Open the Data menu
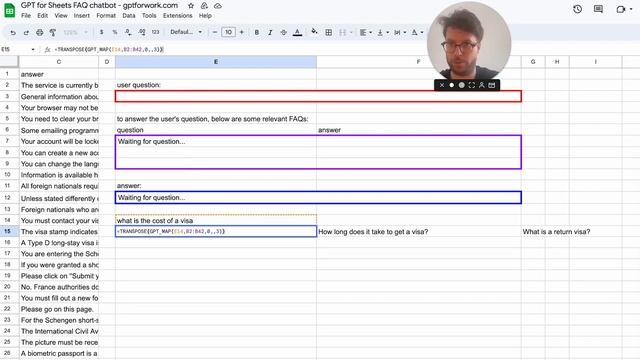This screenshot has height=360, width=640. (x=129, y=16)
